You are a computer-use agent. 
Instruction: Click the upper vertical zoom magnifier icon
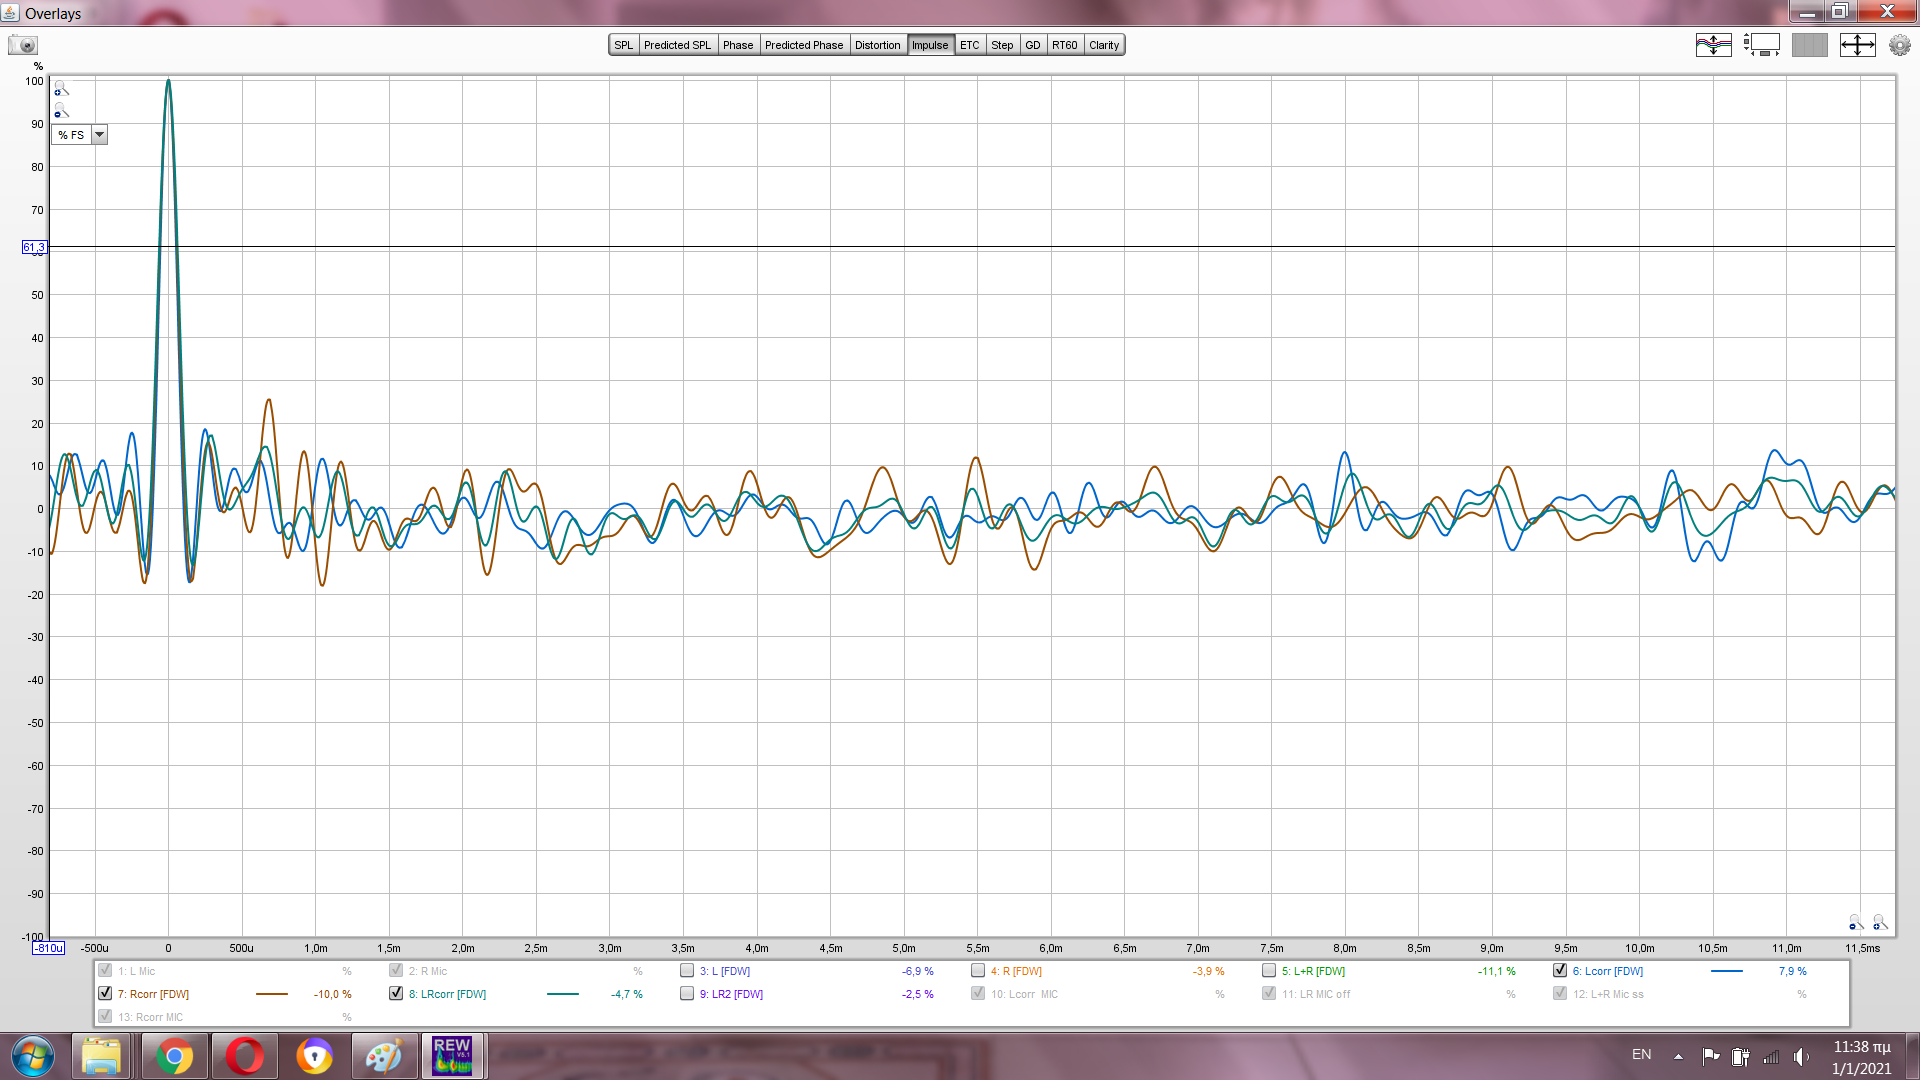[61, 89]
